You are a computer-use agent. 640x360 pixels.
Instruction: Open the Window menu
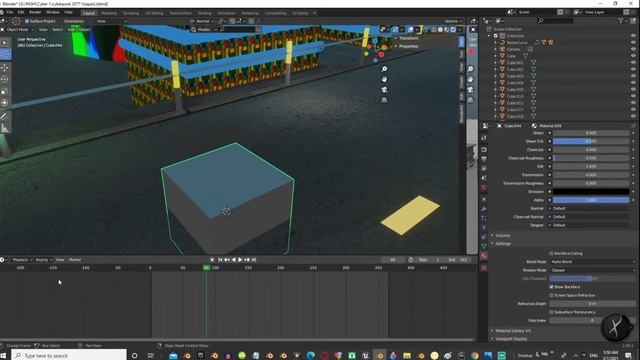pyautogui.click(x=52, y=12)
